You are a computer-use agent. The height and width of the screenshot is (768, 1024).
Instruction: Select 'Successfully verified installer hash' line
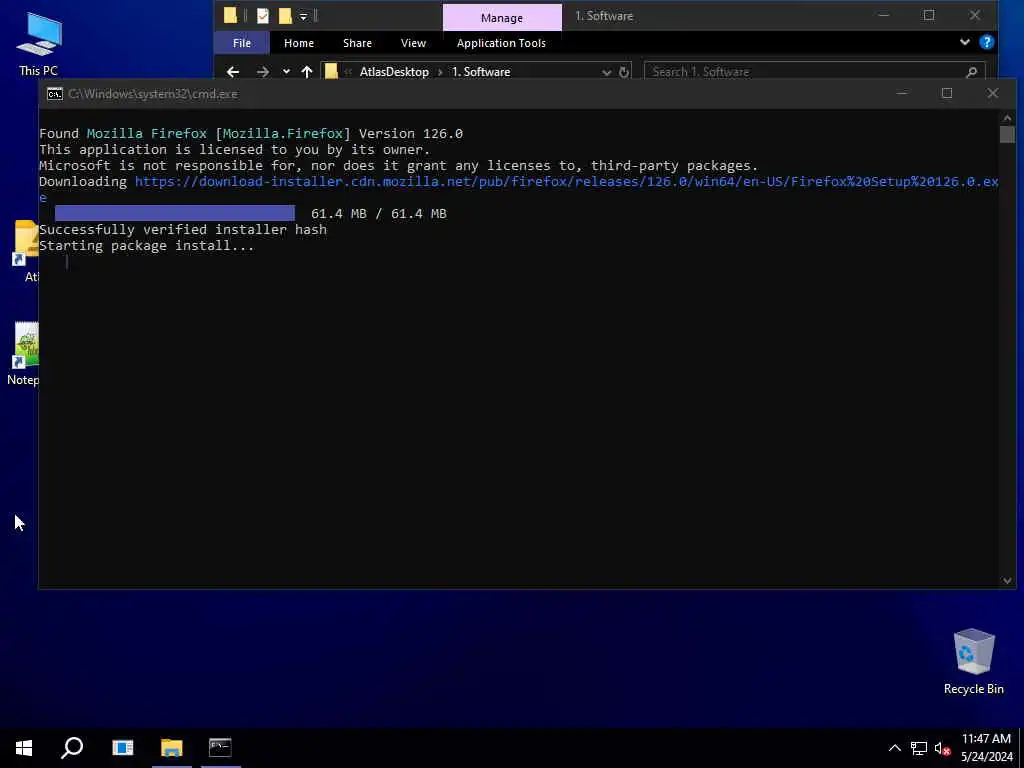pyautogui.click(x=183, y=229)
